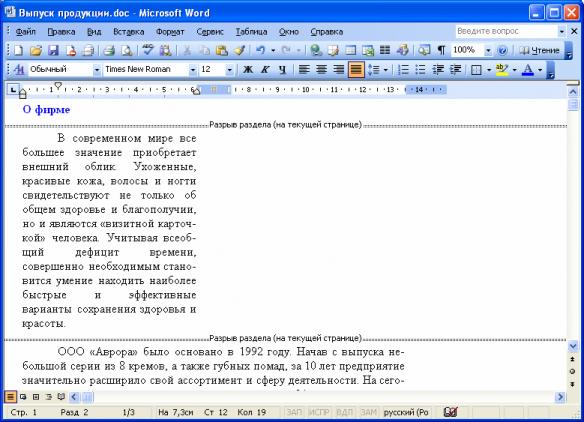The height and width of the screenshot is (422, 584).
Task: Open the Columns icon in the toolbar
Action: pyautogui.click(x=385, y=50)
